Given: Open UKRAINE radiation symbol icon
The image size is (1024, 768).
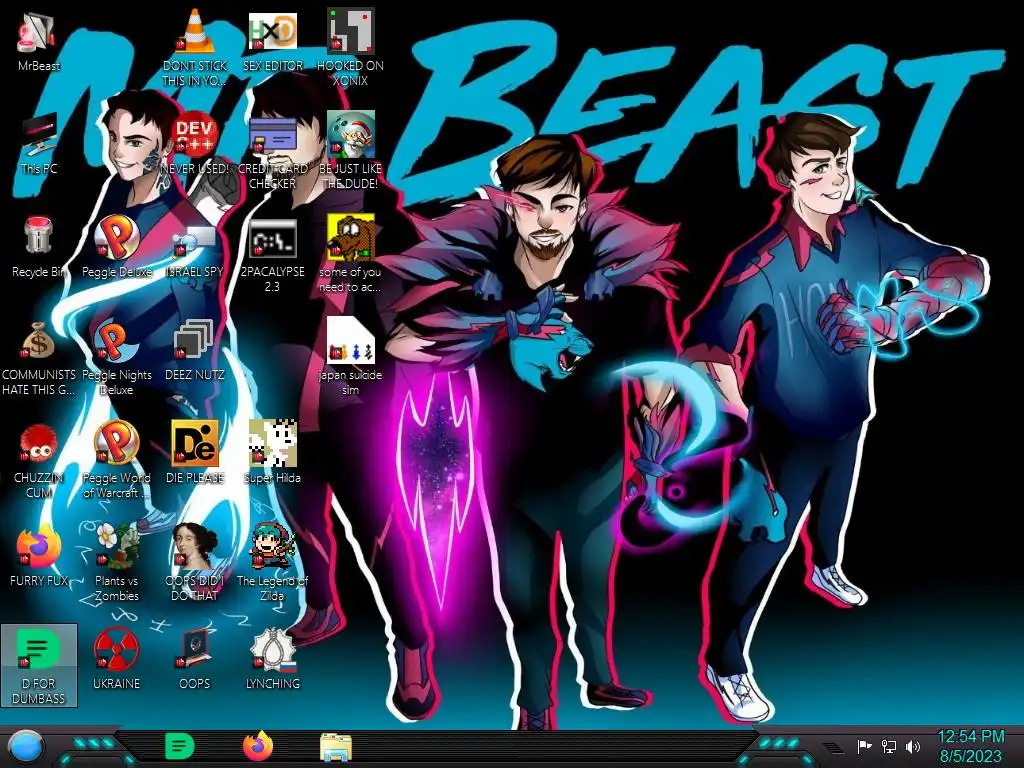Looking at the screenshot, I should 116,650.
